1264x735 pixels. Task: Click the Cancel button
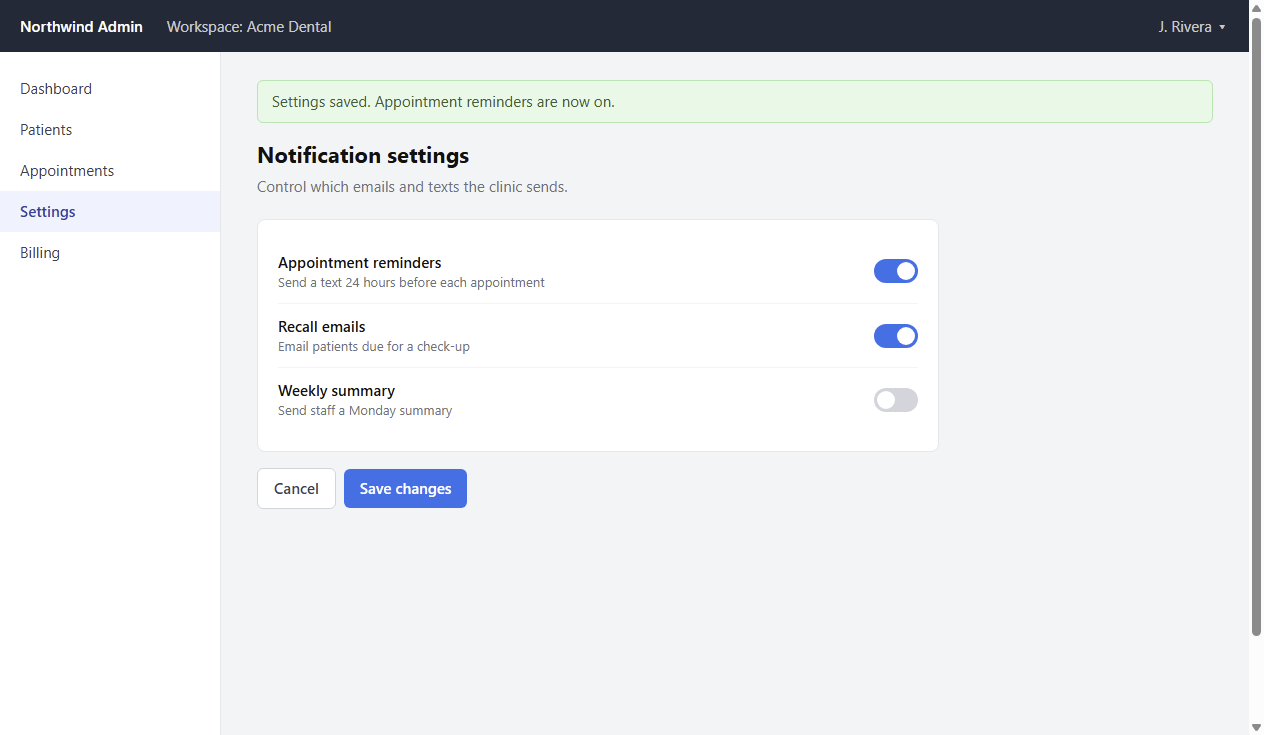tap(296, 489)
